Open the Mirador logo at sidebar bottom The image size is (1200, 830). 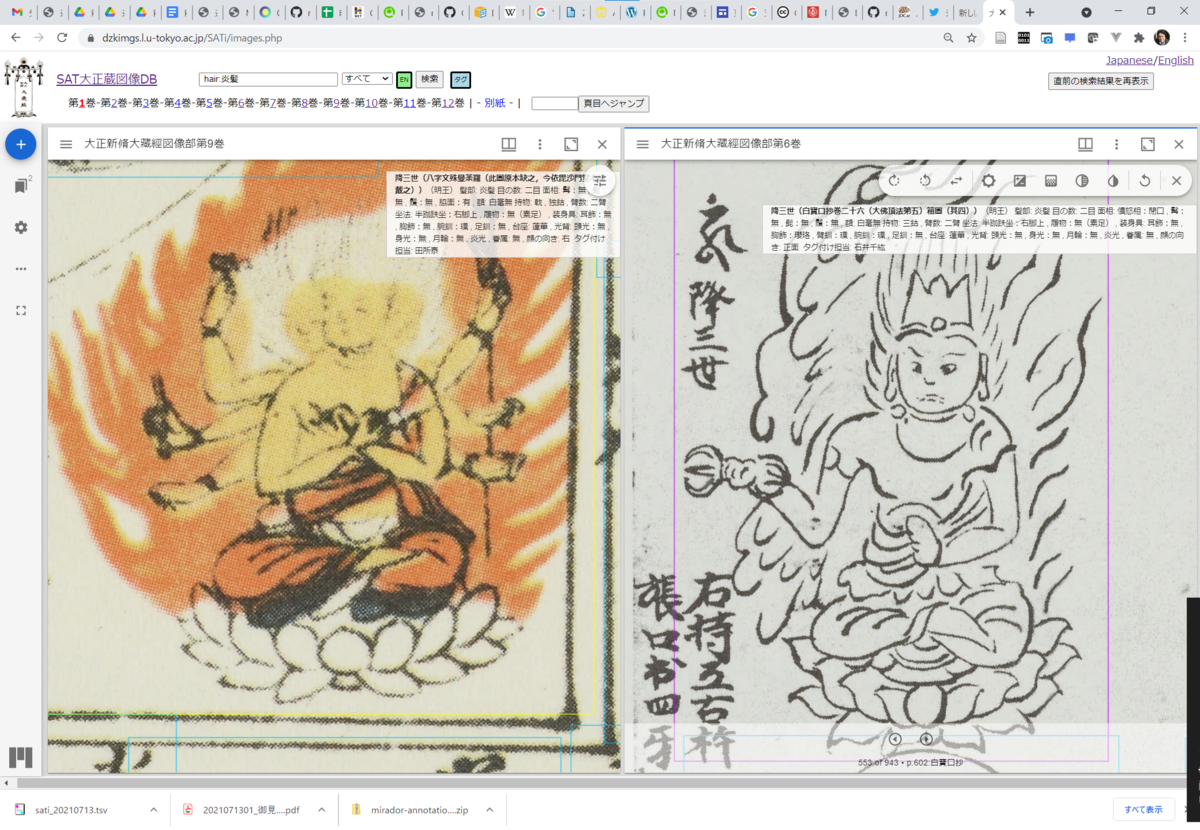coord(21,757)
